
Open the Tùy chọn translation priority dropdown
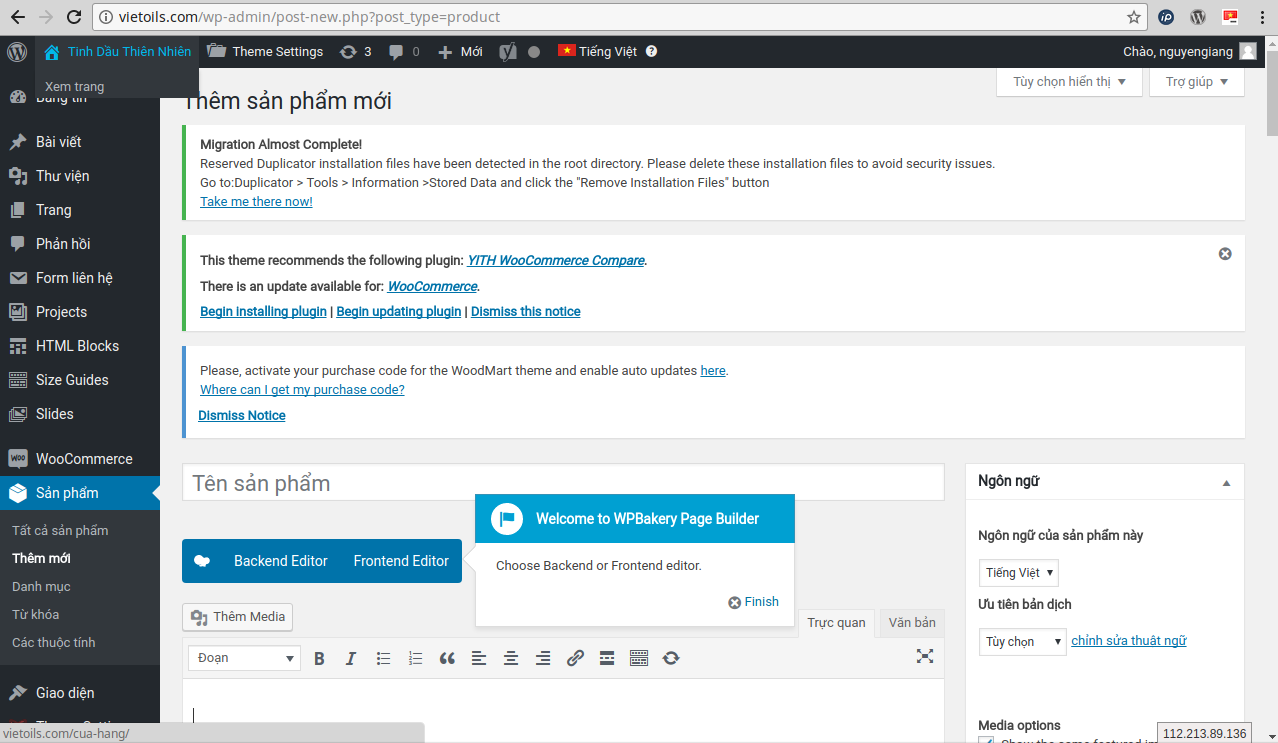click(1022, 642)
